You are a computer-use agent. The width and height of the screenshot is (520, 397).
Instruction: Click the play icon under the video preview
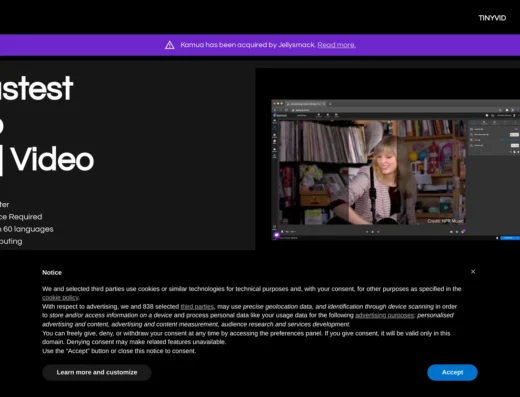point(373,232)
